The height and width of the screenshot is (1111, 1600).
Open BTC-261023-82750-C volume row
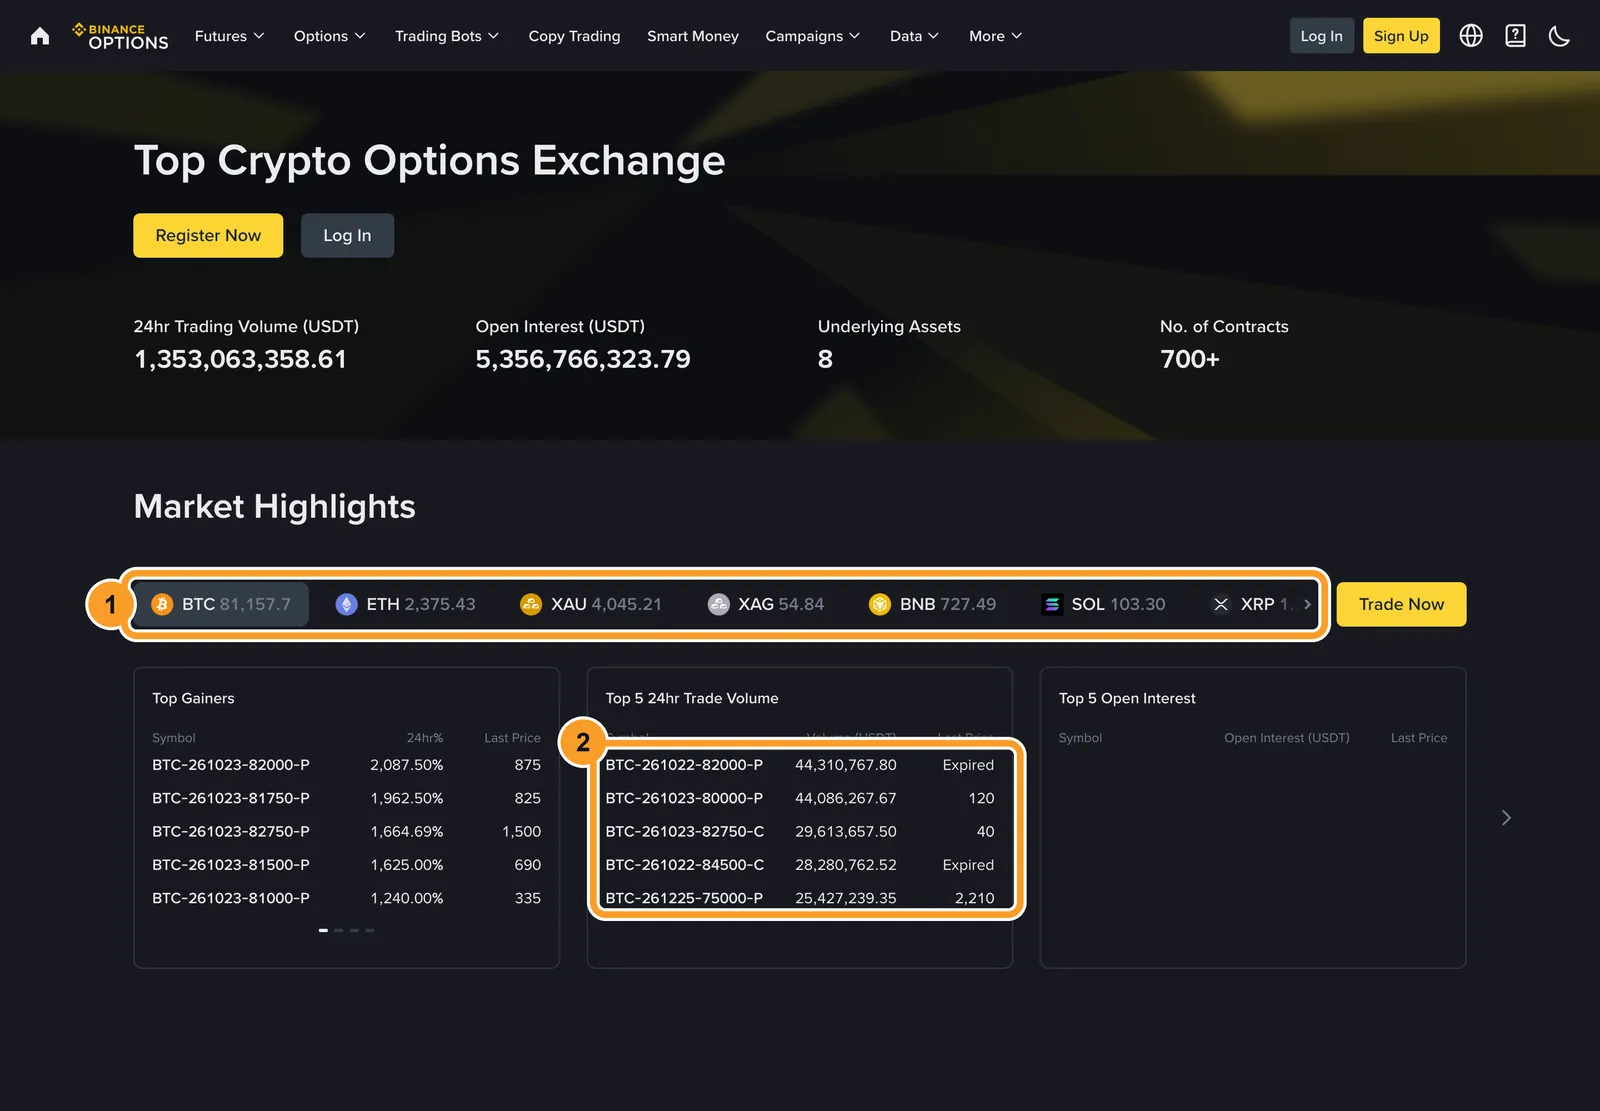[800, 831]
